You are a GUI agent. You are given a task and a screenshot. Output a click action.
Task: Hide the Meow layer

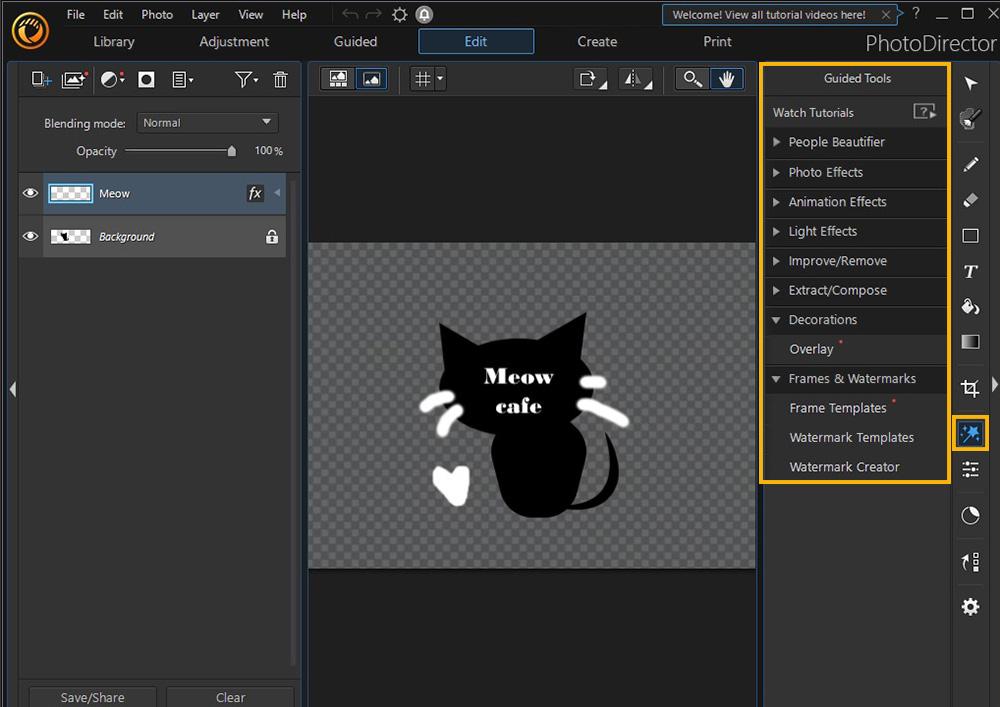click(30, 194)
